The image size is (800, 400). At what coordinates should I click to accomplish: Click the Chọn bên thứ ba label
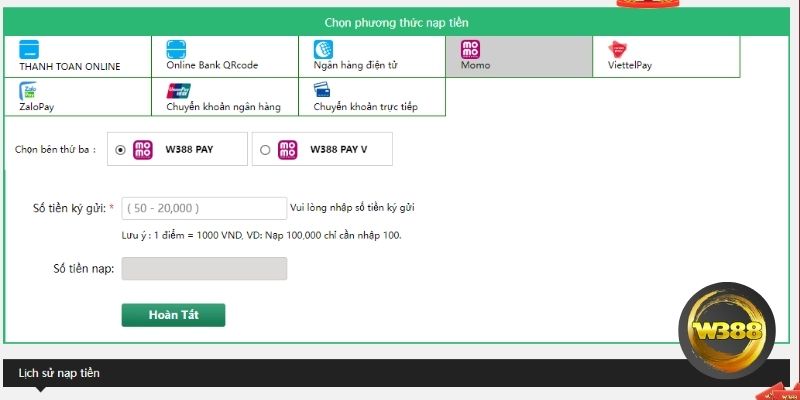[55, 150]
